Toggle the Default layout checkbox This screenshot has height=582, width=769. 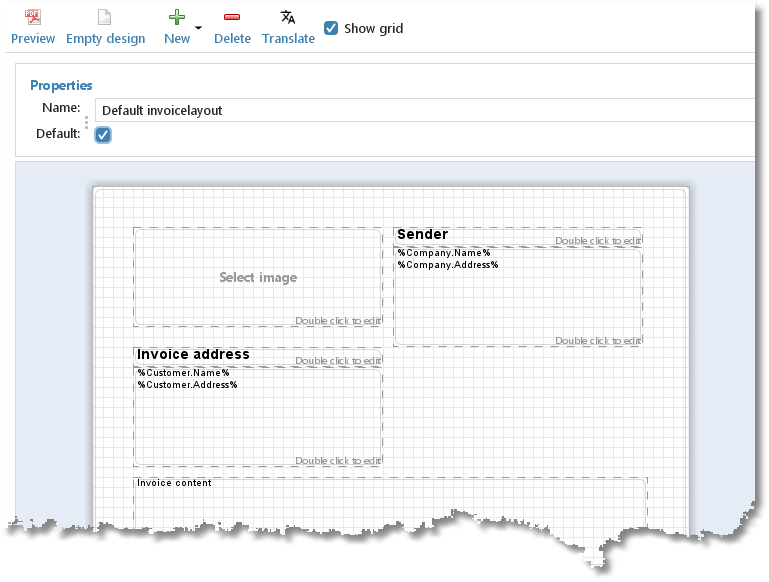point(103,135)
